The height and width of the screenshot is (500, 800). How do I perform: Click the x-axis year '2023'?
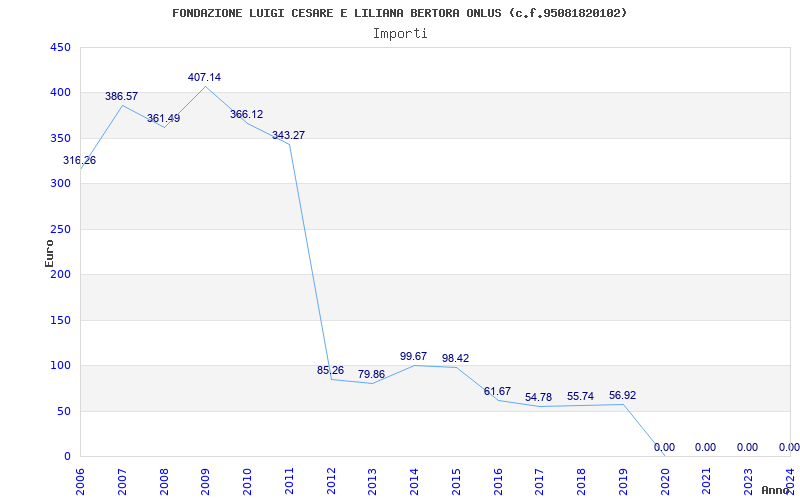click(x=748, y=482)
